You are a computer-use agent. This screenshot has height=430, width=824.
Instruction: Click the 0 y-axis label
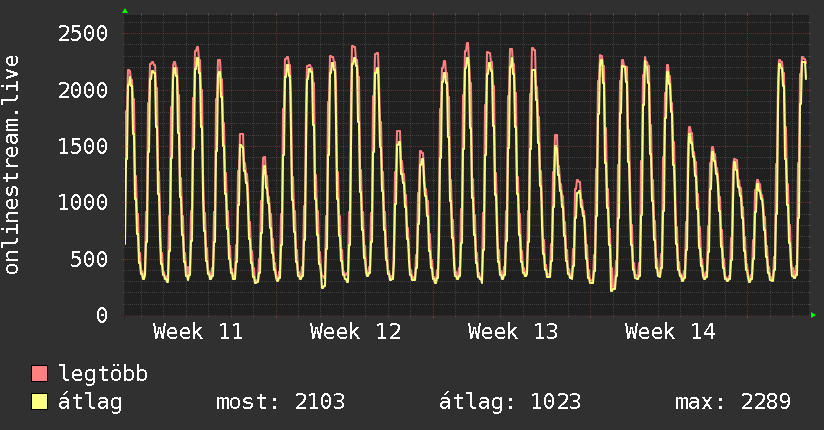click(102, 315)
